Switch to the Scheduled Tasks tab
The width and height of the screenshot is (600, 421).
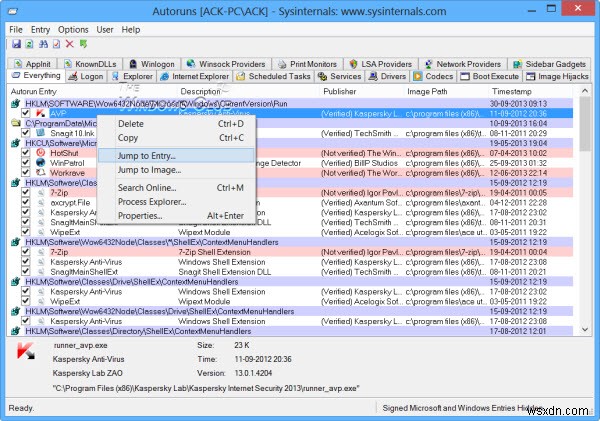pyautogui.click(x=278, y=75)
